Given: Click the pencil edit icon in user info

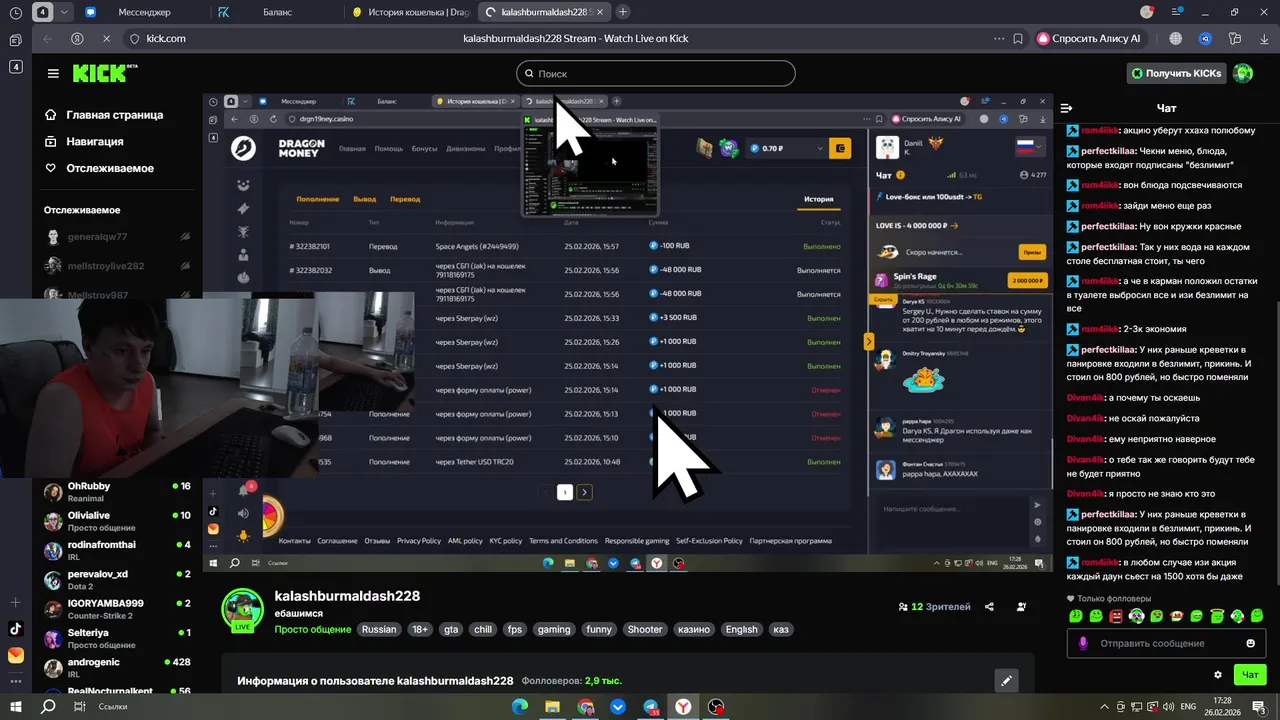Looking at the screenshot, I should pyautogui.click(x=1007, y=681).
